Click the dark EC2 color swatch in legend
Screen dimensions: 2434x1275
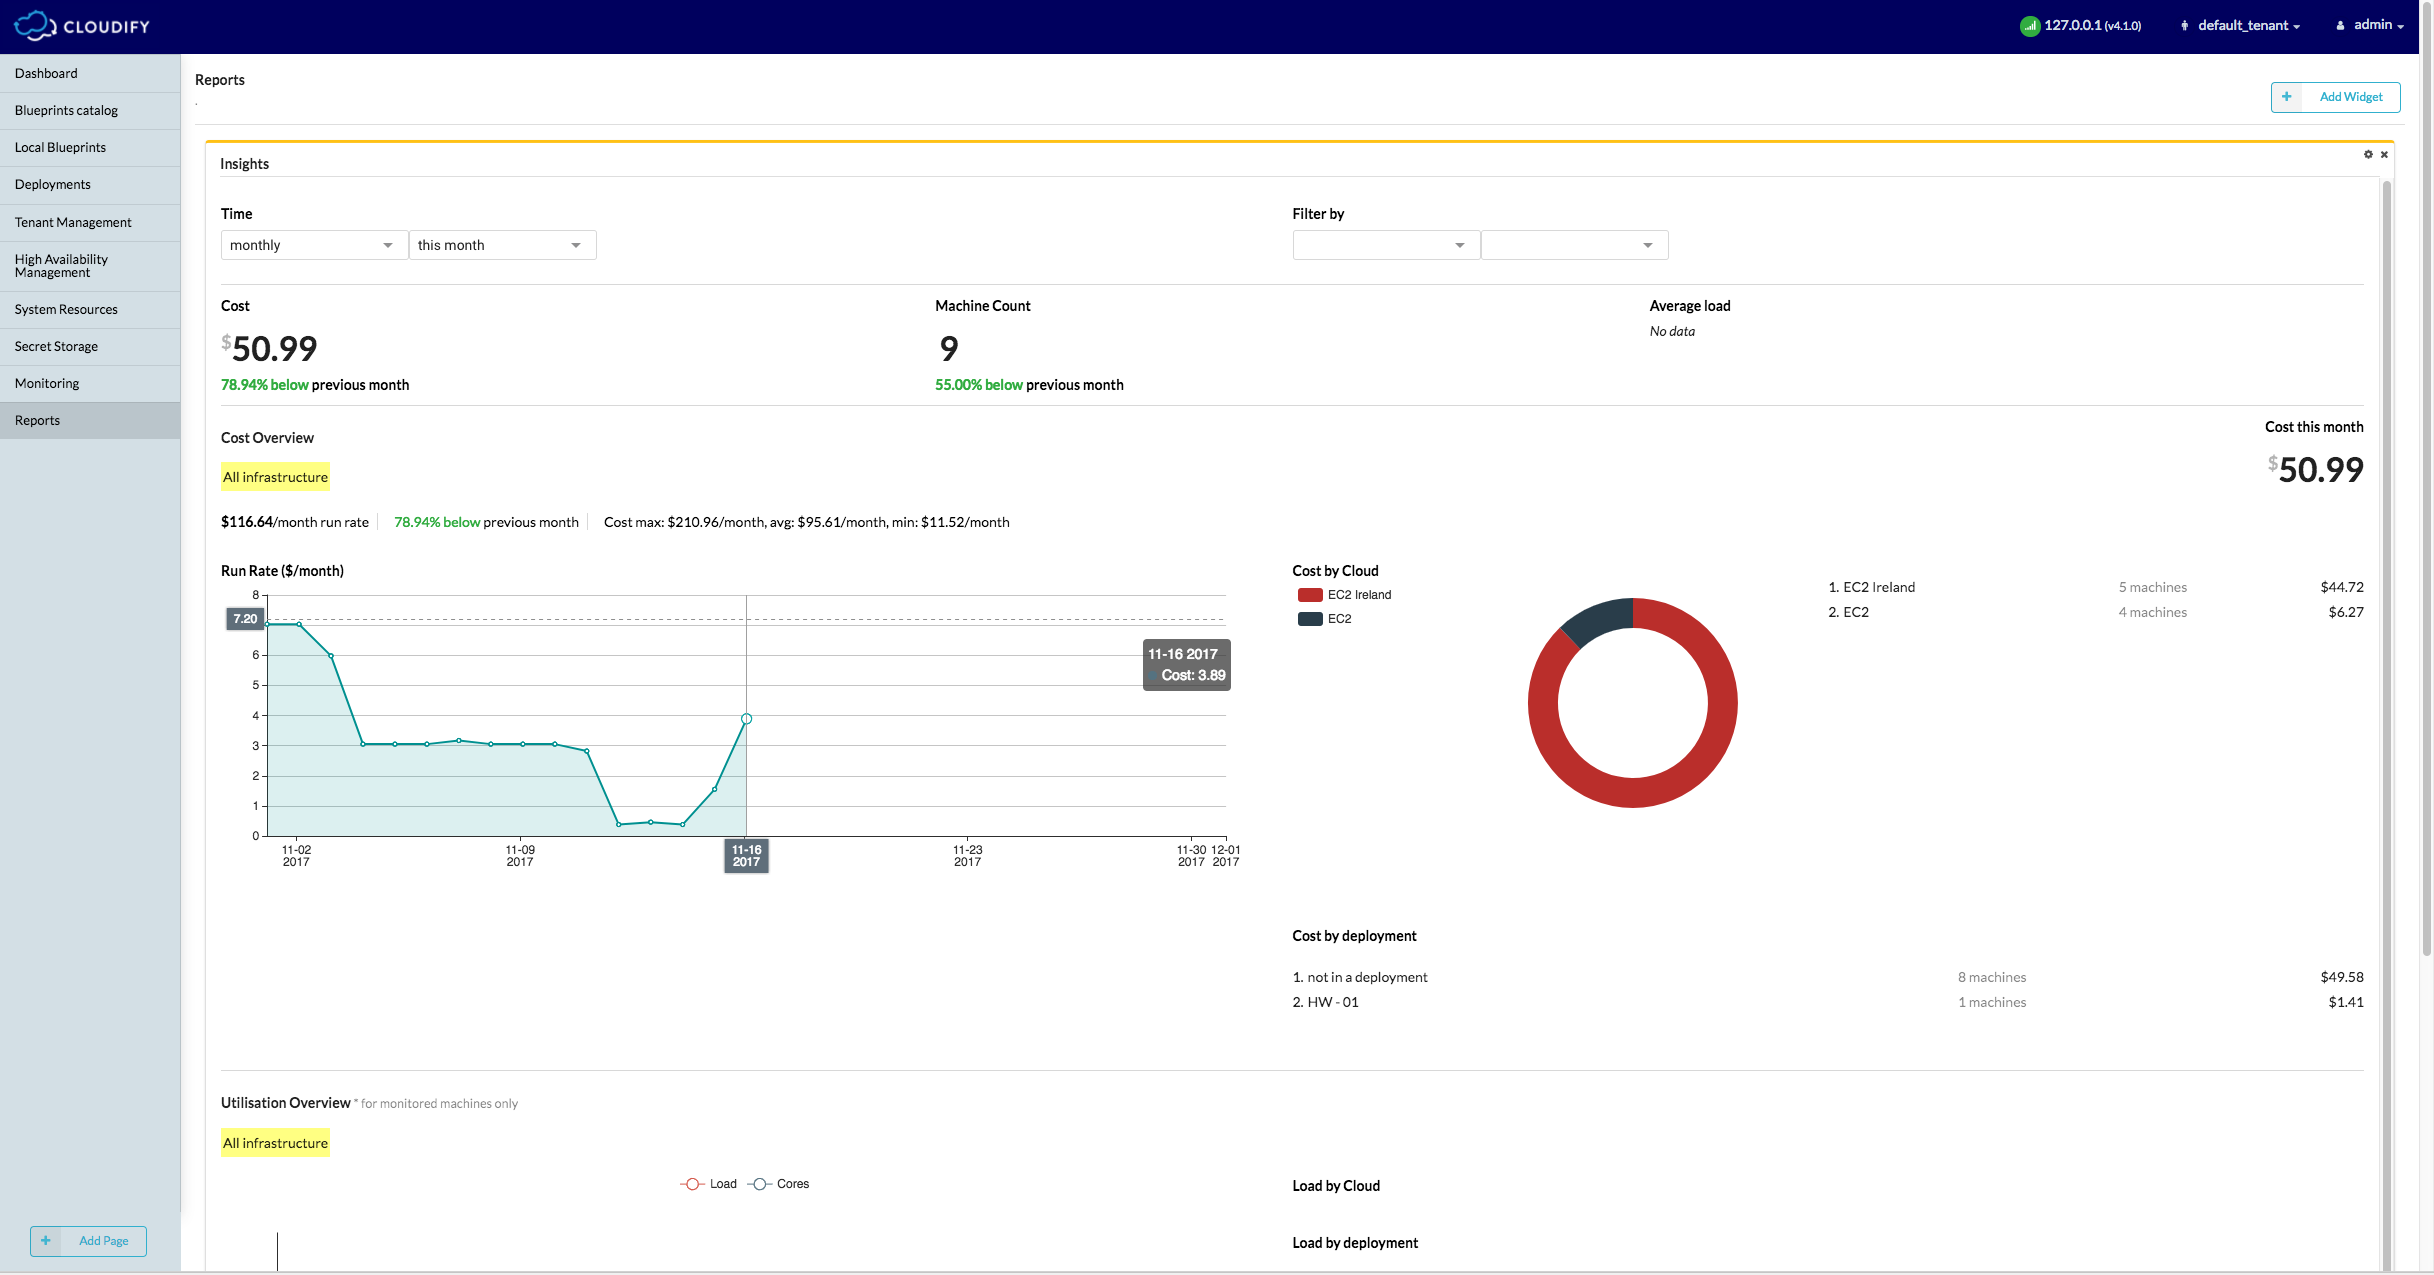click(x=1309, y=619)
